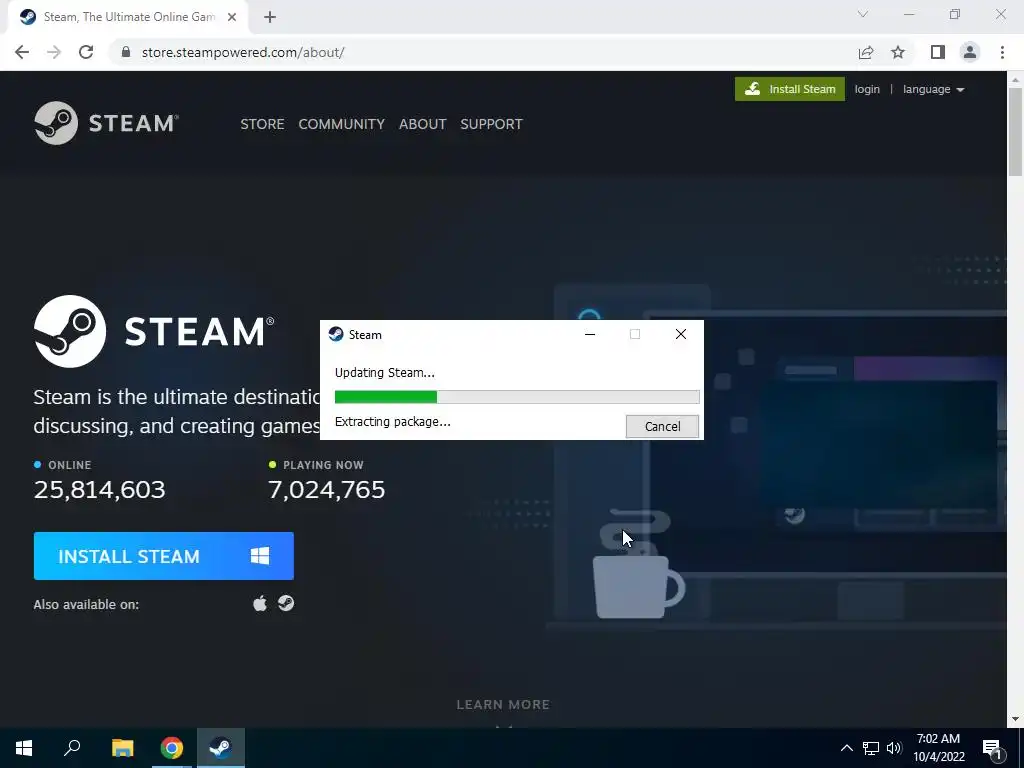
Task: Open the browser side panel icon
Action: click(938, 52)
